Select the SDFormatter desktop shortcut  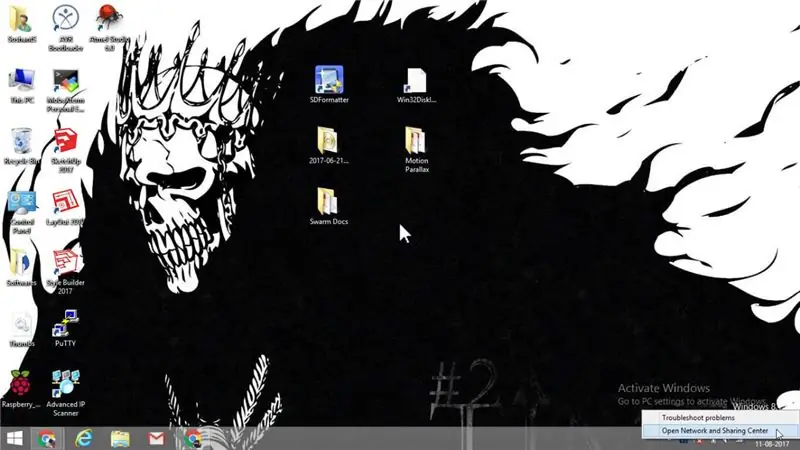(x=329, y=84)
